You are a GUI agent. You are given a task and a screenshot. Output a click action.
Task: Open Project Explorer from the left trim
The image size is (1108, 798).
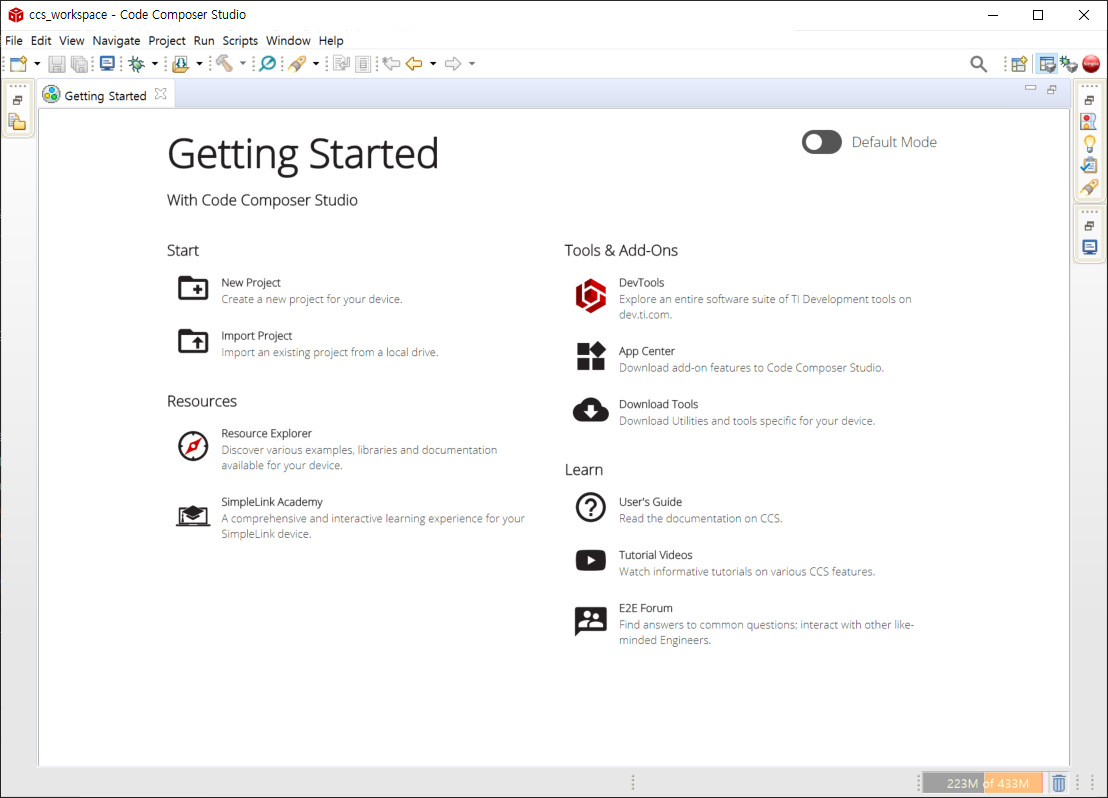(x=18, y=123)
